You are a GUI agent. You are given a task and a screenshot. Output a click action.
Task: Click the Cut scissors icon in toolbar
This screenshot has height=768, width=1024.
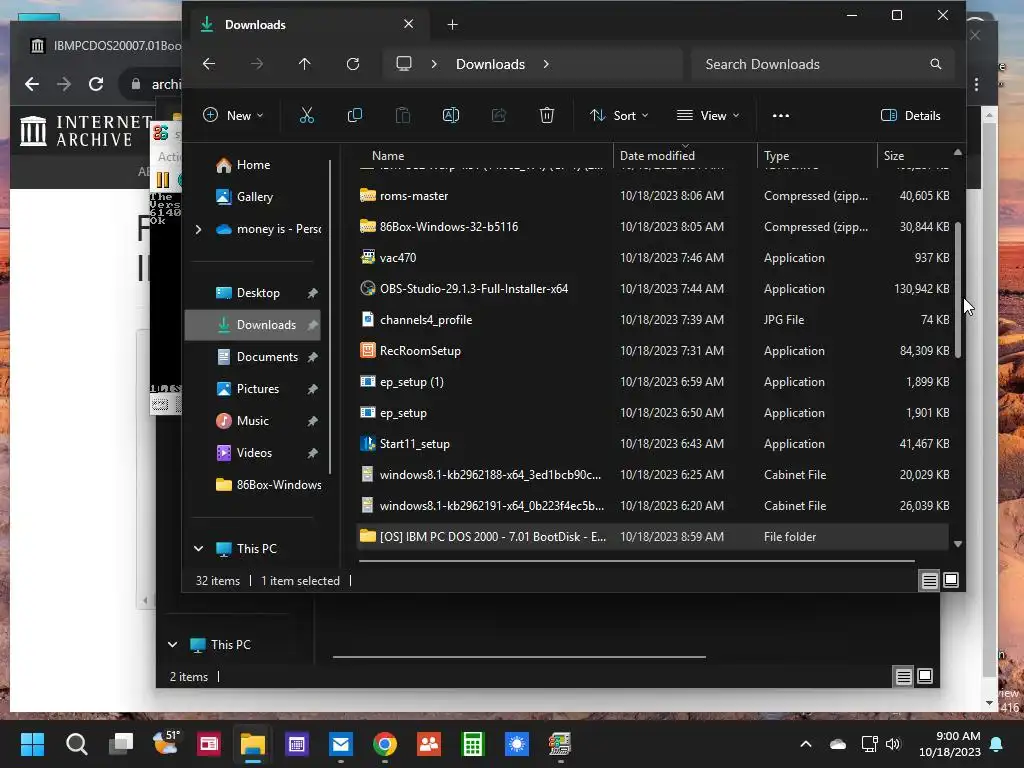306,116
